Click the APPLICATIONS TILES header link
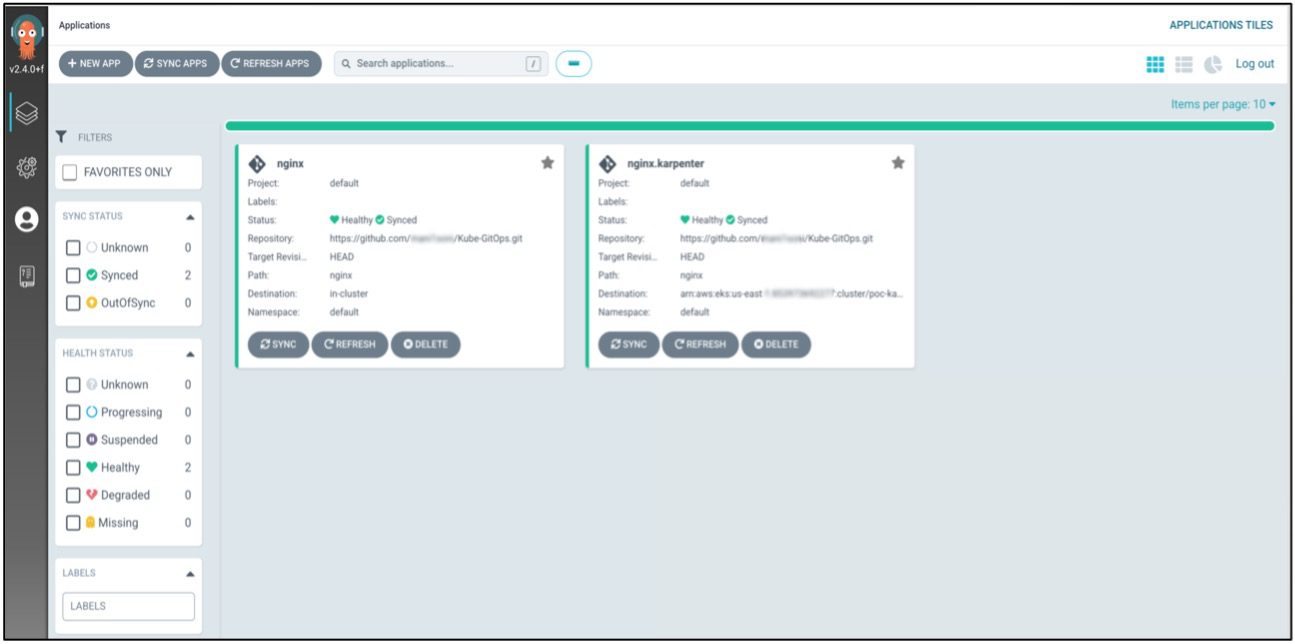Screen dimensions: 1295x644 [1222, 25]
